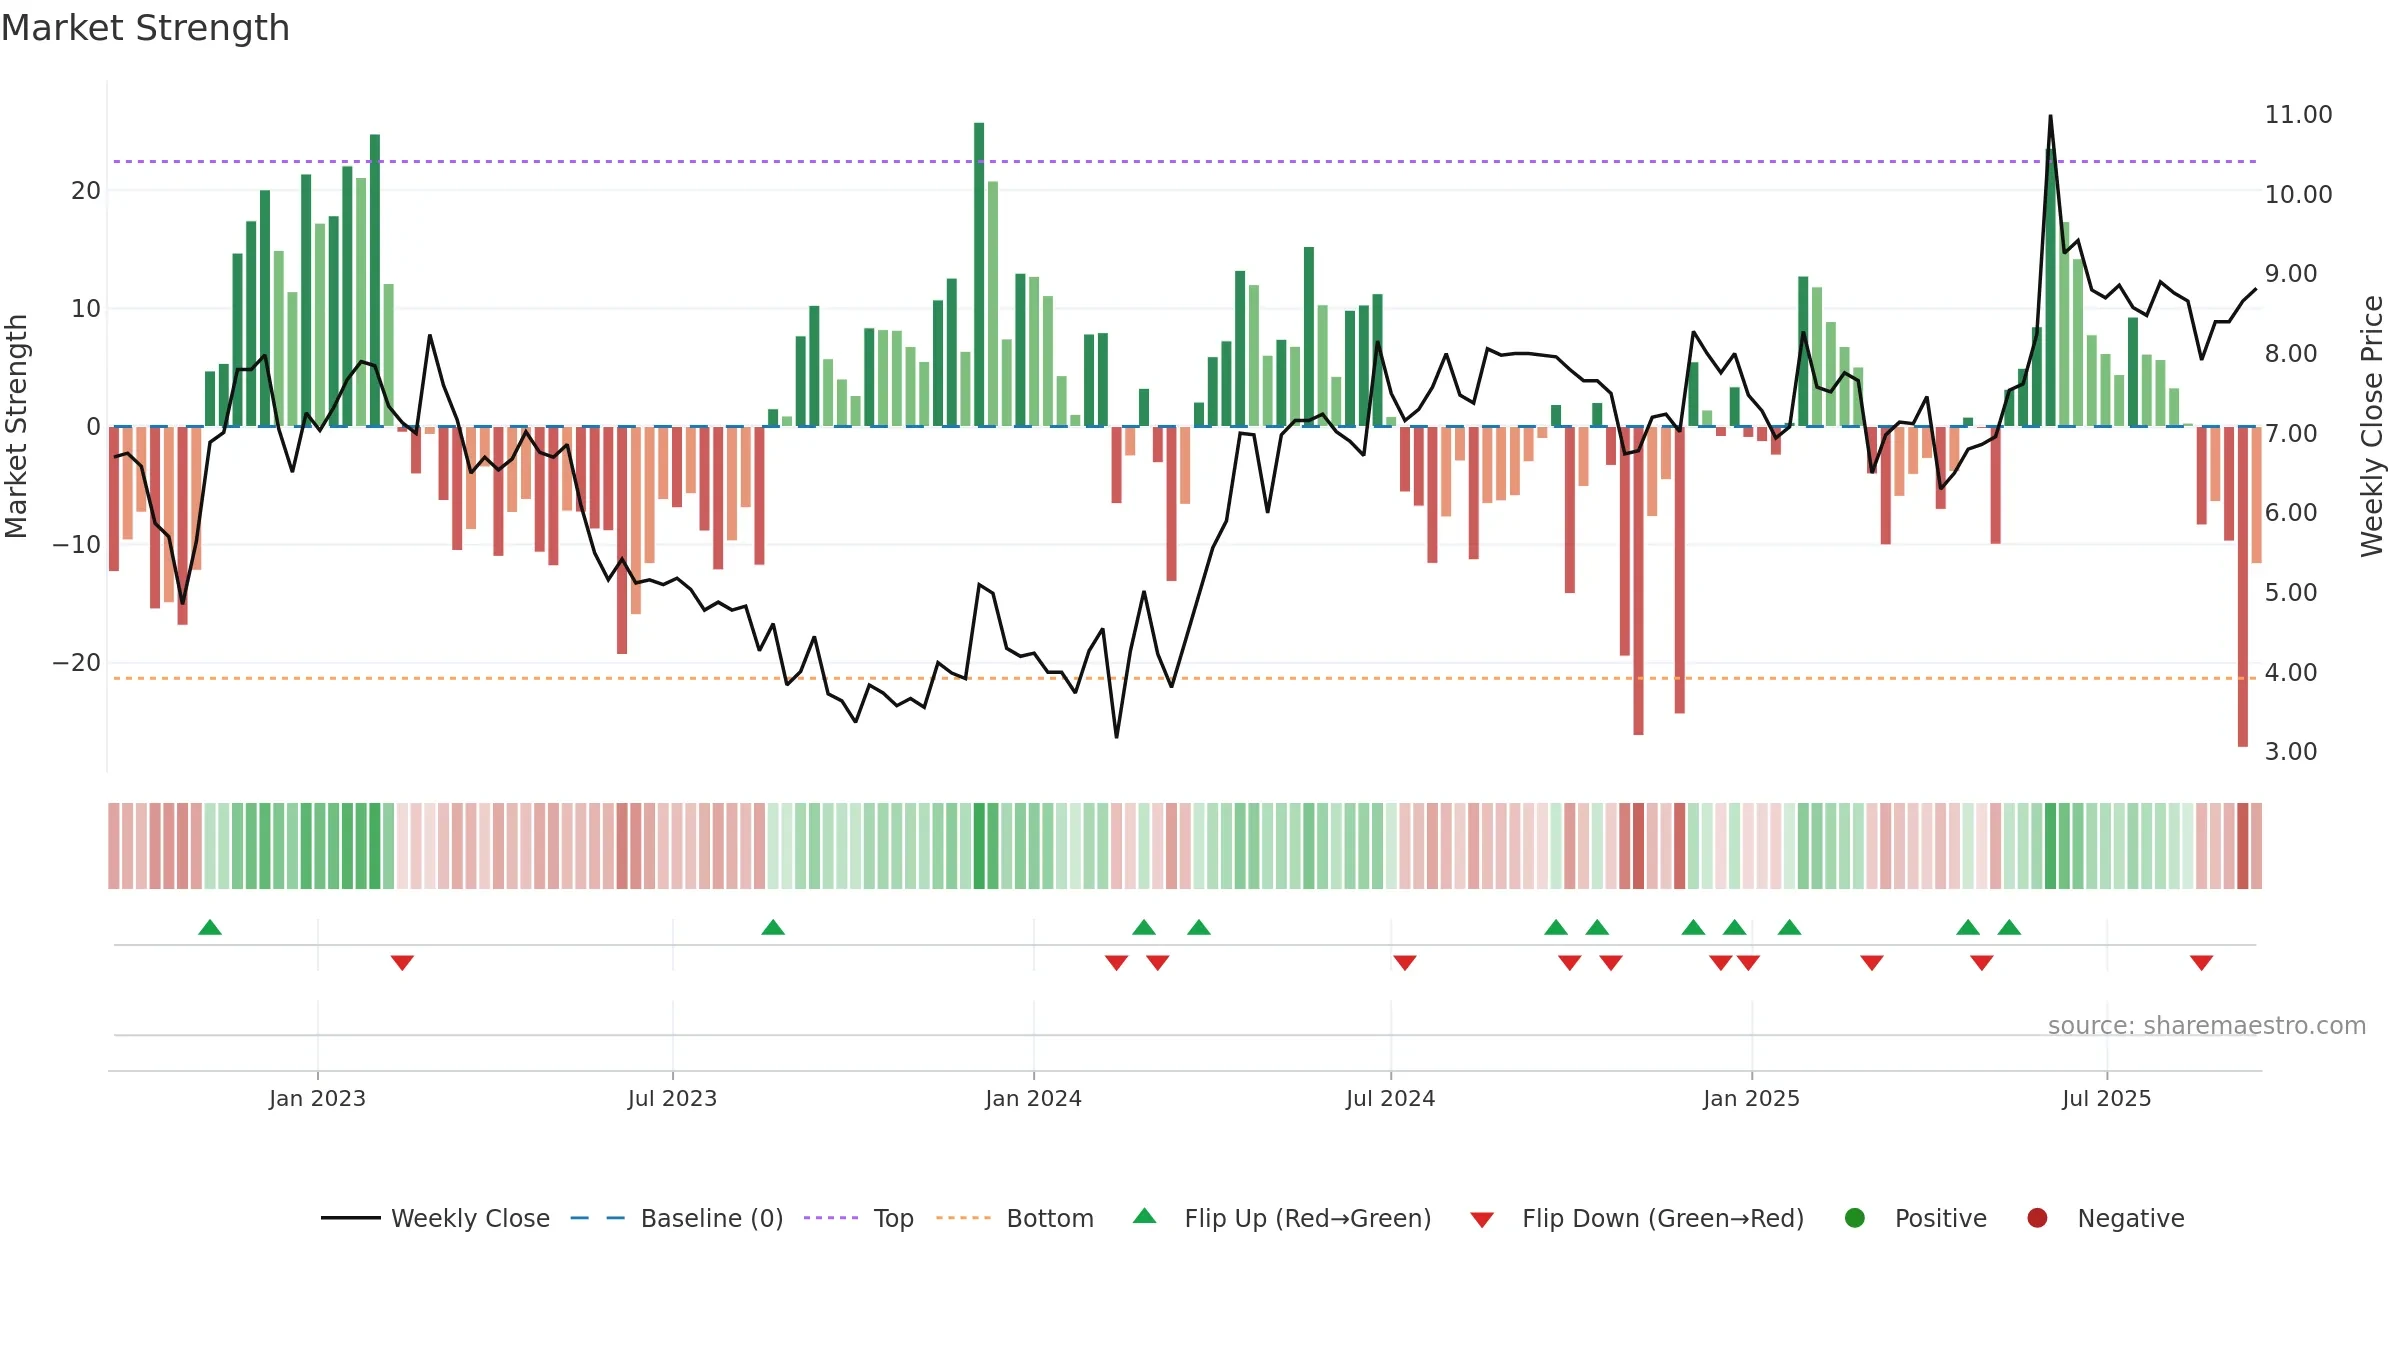Screen dimensions: 2400x1350
Task: Click the red Negative legend dot
Action: [2037, 1218]
